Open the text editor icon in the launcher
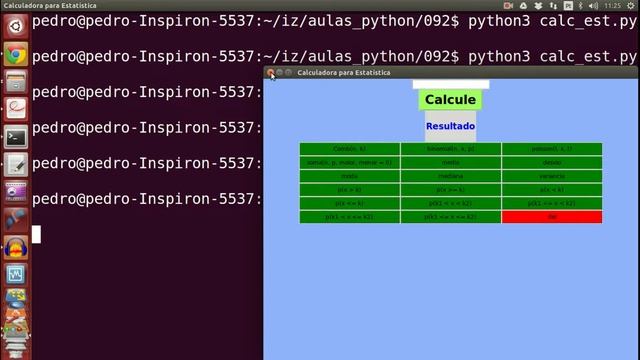Image resolution: width=640 pixels, height=360 pixels. [x=16, y=164]
